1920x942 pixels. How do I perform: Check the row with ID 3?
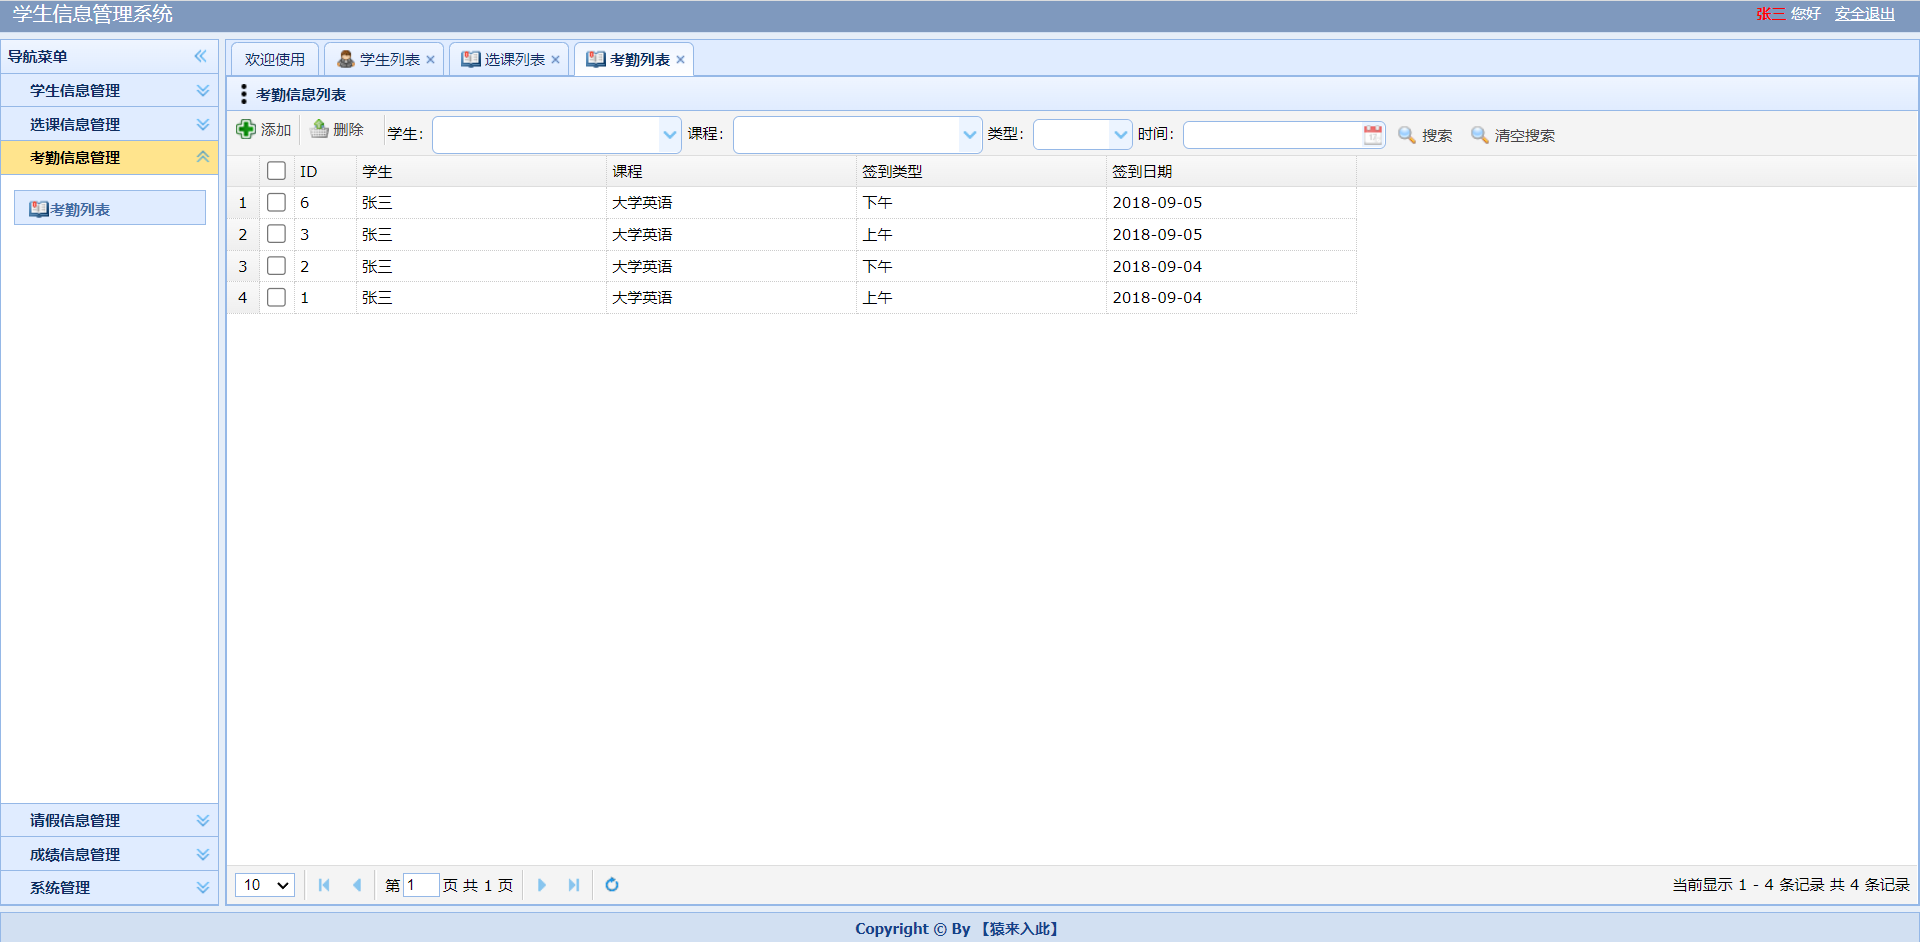point(277,234)
